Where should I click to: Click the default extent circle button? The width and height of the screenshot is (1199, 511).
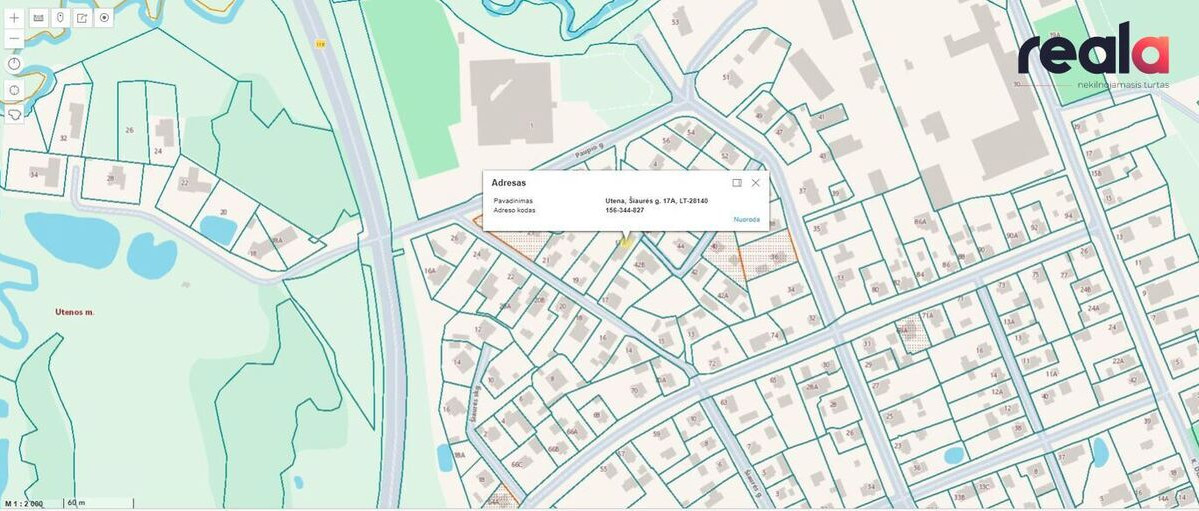(15, 90)
